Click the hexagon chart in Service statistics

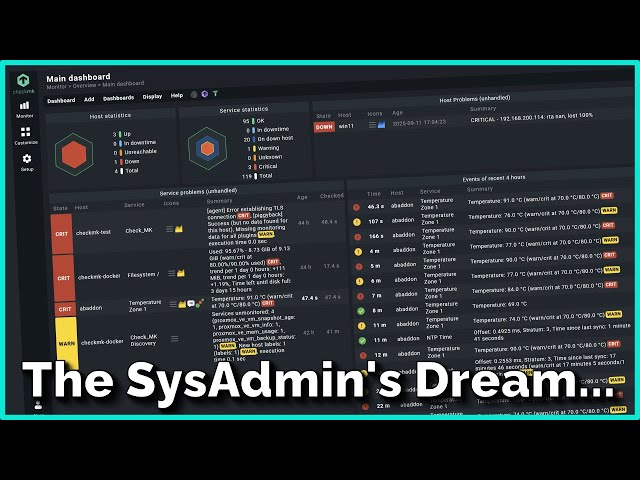point(207,149)
